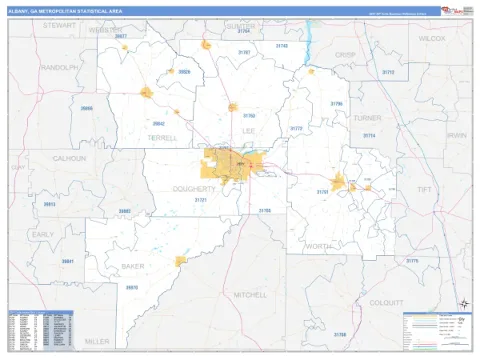Click ZIP code 39877 near Webster

pyautogui.click(x=121, y=36)
